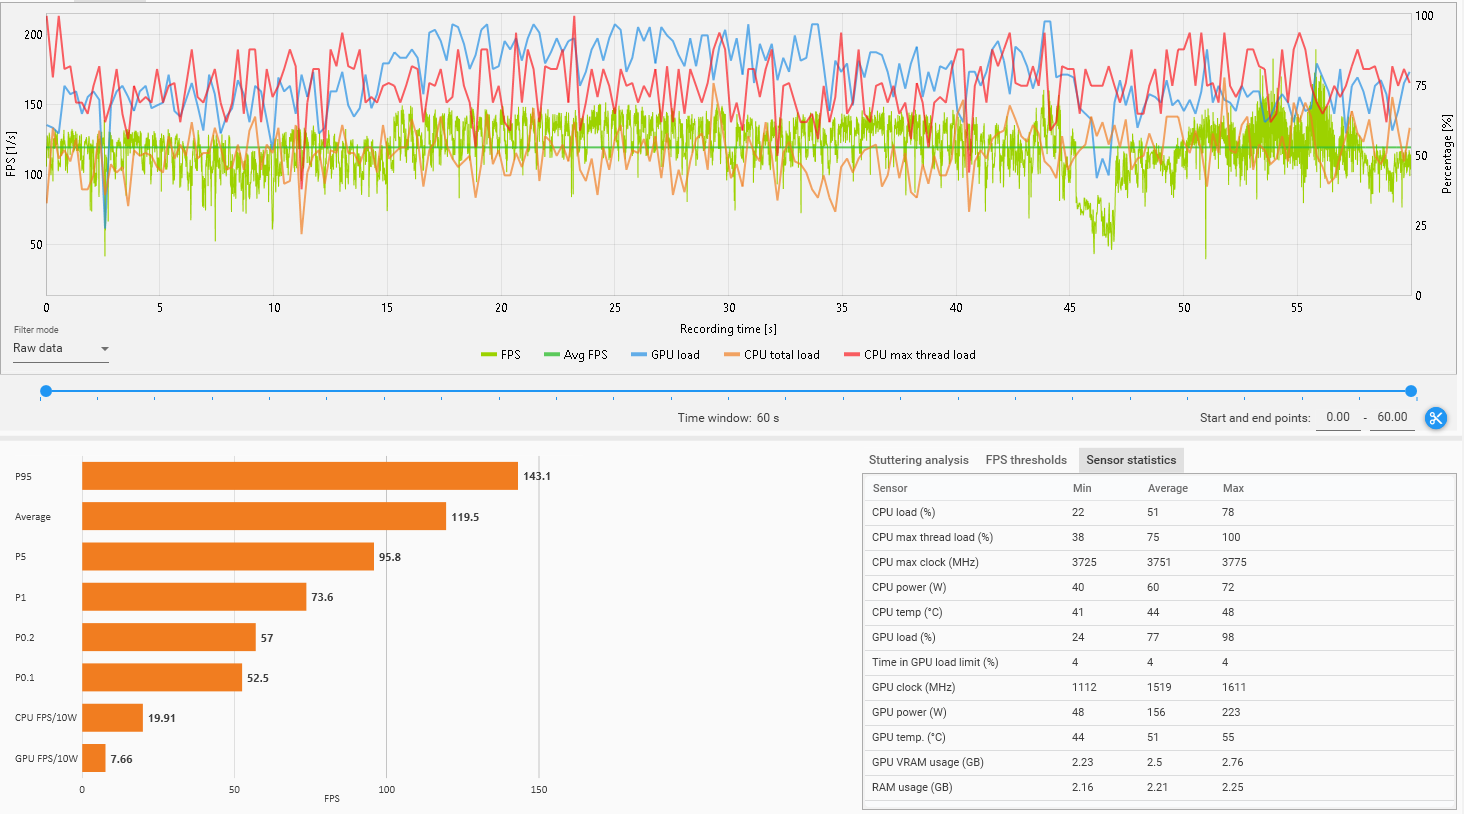Toggle the CPU total load legend entry
This screenshot has width=1464, height=814.
(x=772, y=355)
